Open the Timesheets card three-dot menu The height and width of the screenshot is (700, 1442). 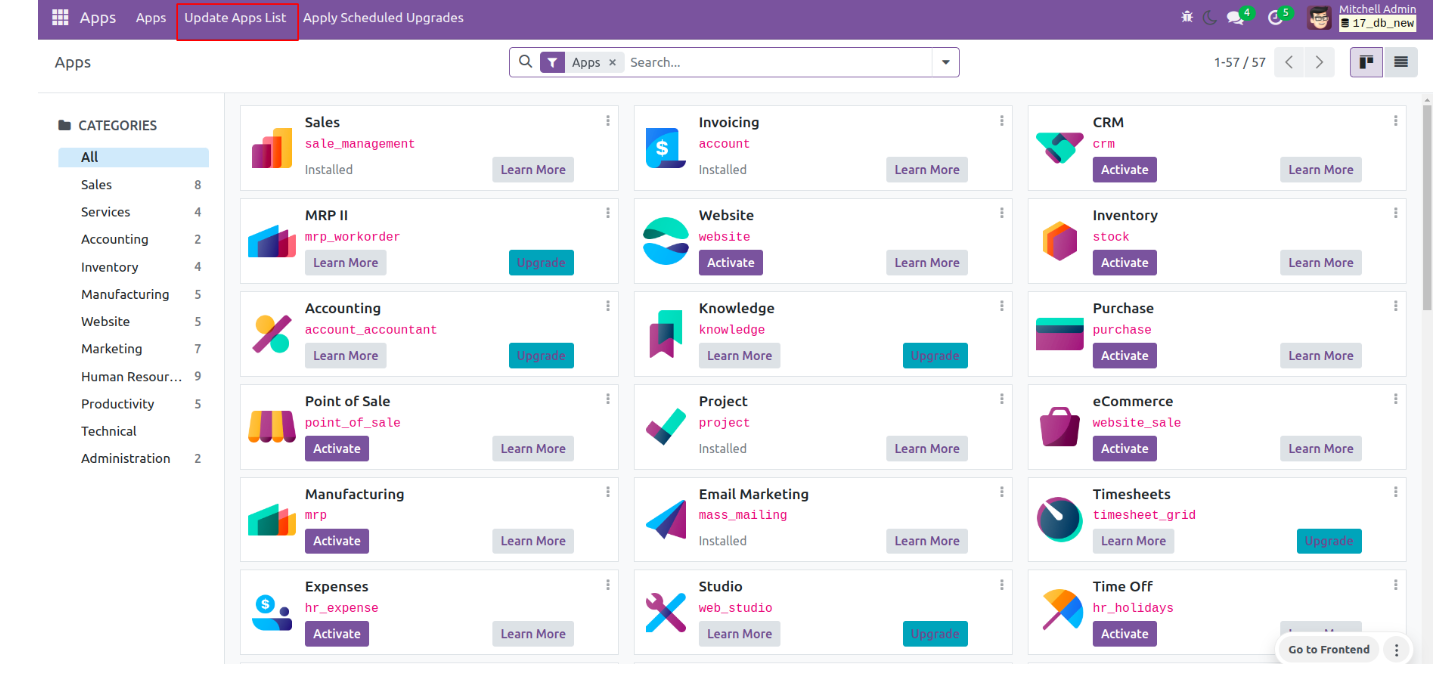[x=1396, y=492]
